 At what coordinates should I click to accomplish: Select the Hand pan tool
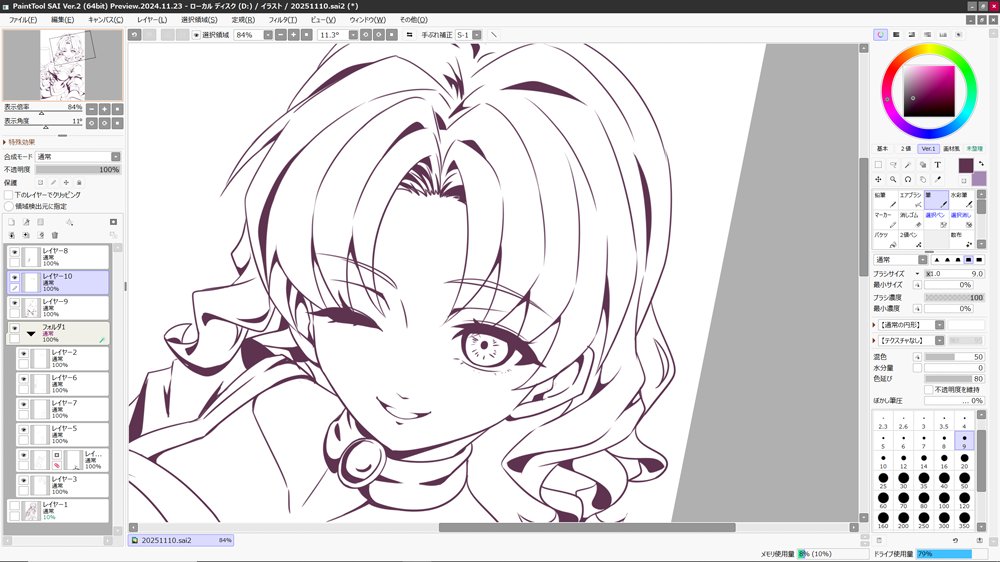[x=923, y=179]
